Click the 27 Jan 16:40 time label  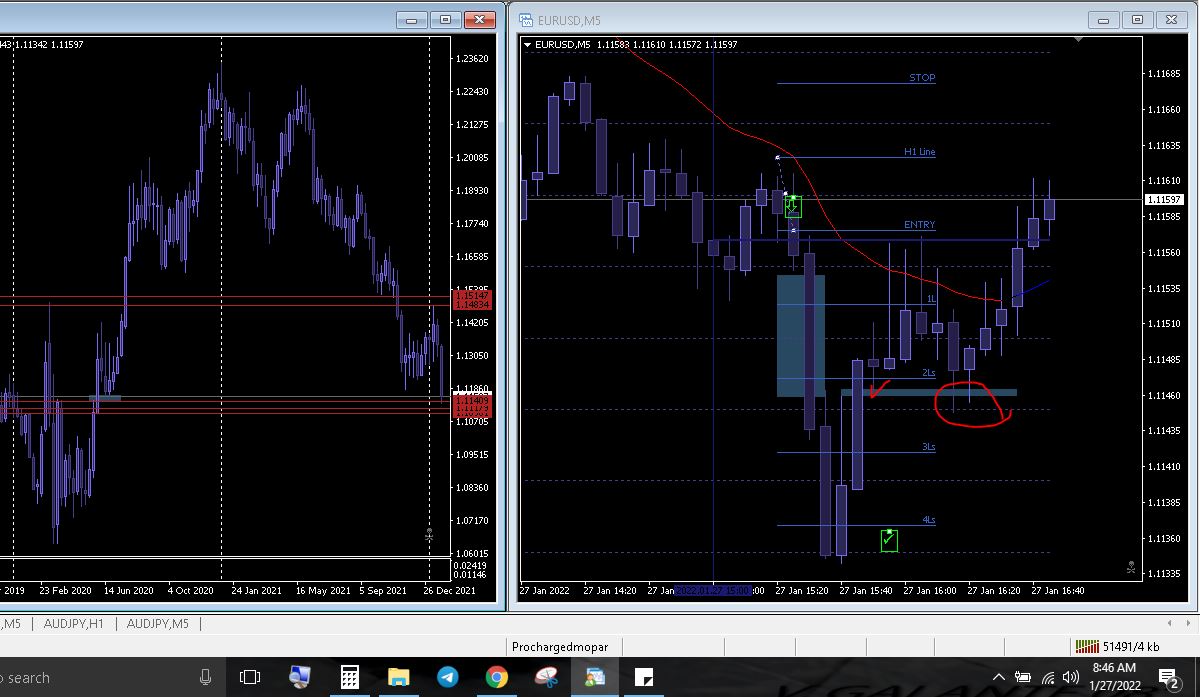[1058, 591]
